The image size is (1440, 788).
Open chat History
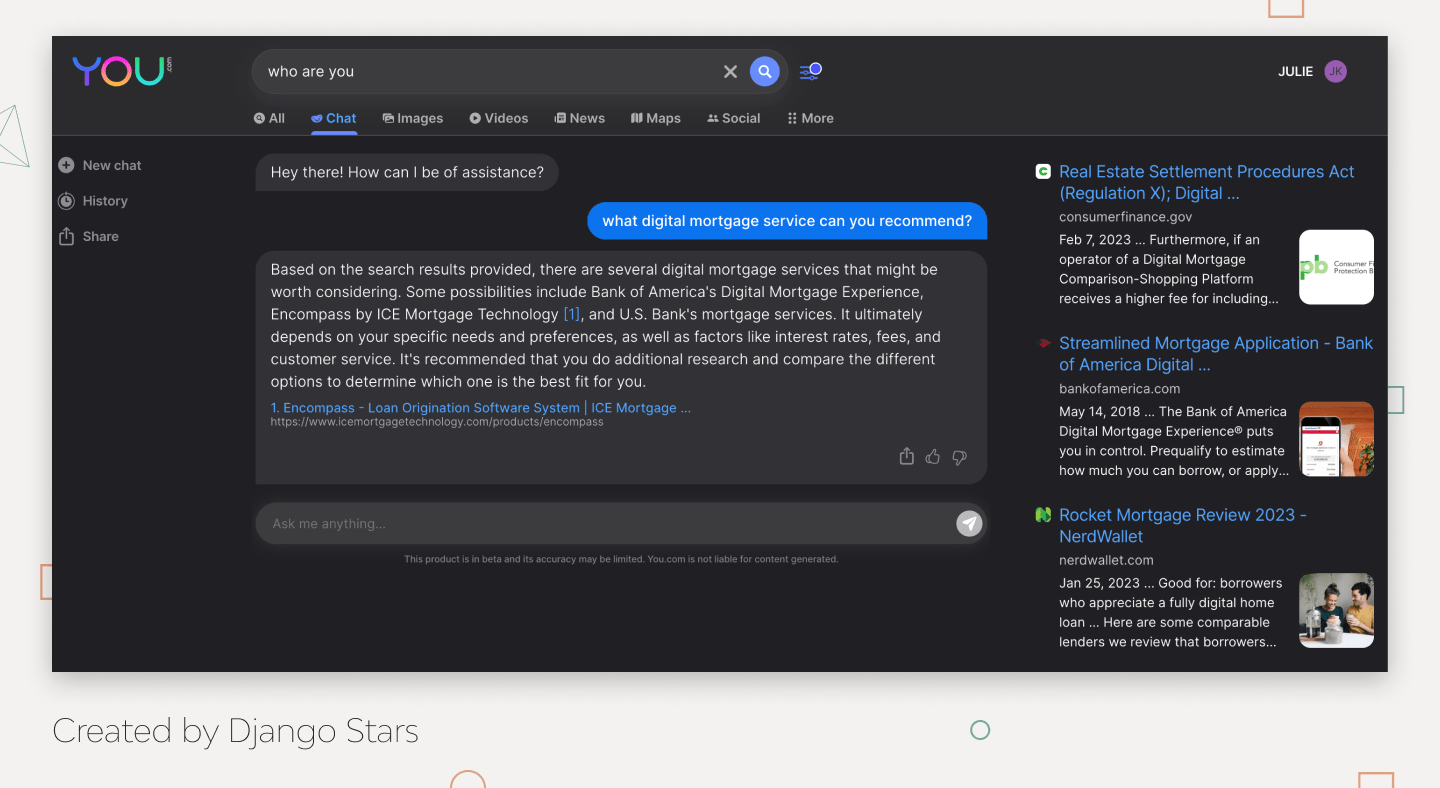point(93,201)
